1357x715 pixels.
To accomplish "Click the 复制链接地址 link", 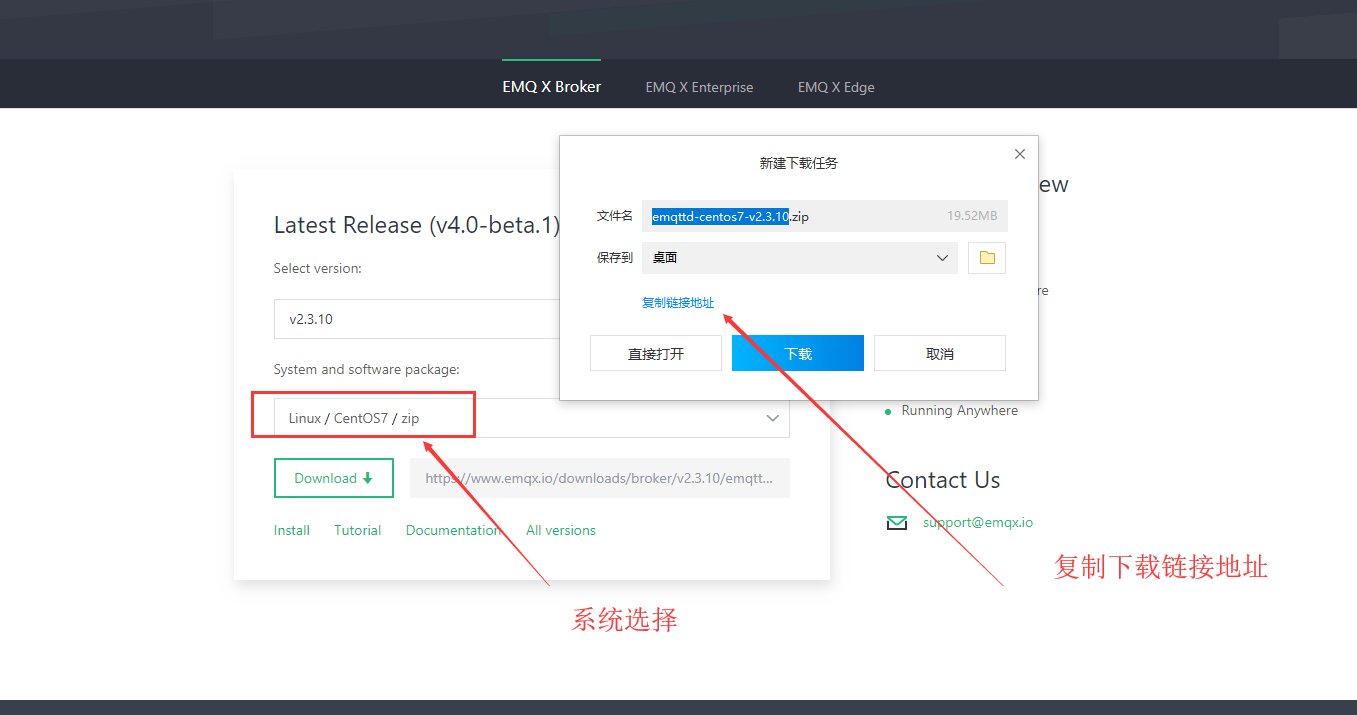I will pyautogui.click(x=678, y=303).
